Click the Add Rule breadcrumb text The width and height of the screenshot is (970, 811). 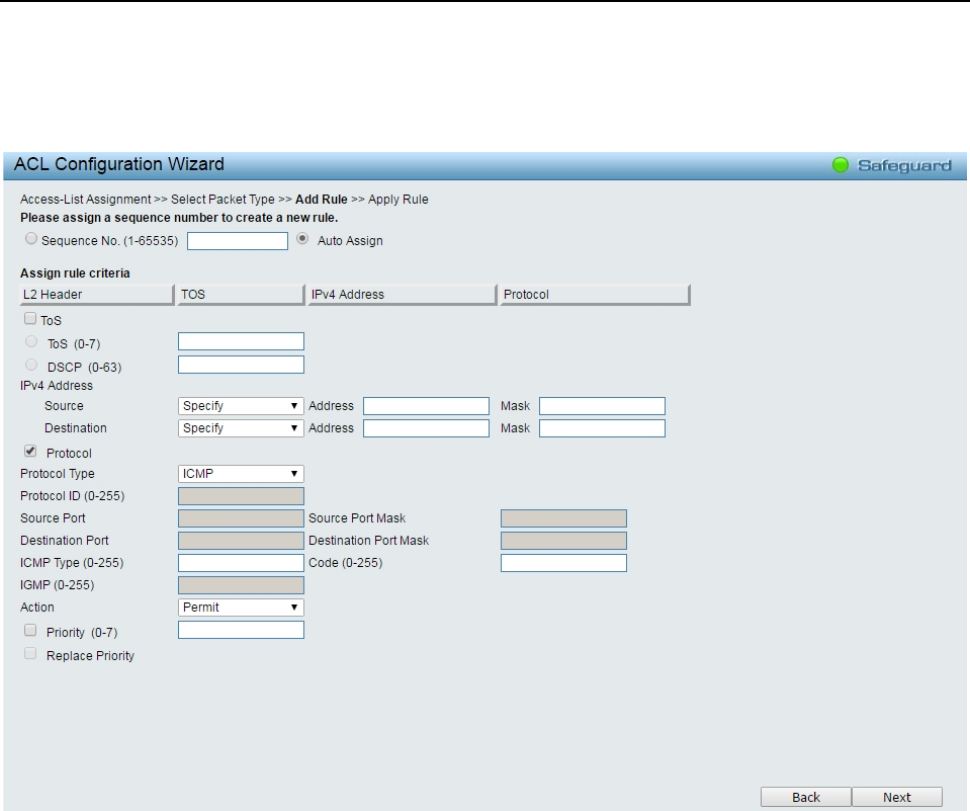tap(321, 199)
